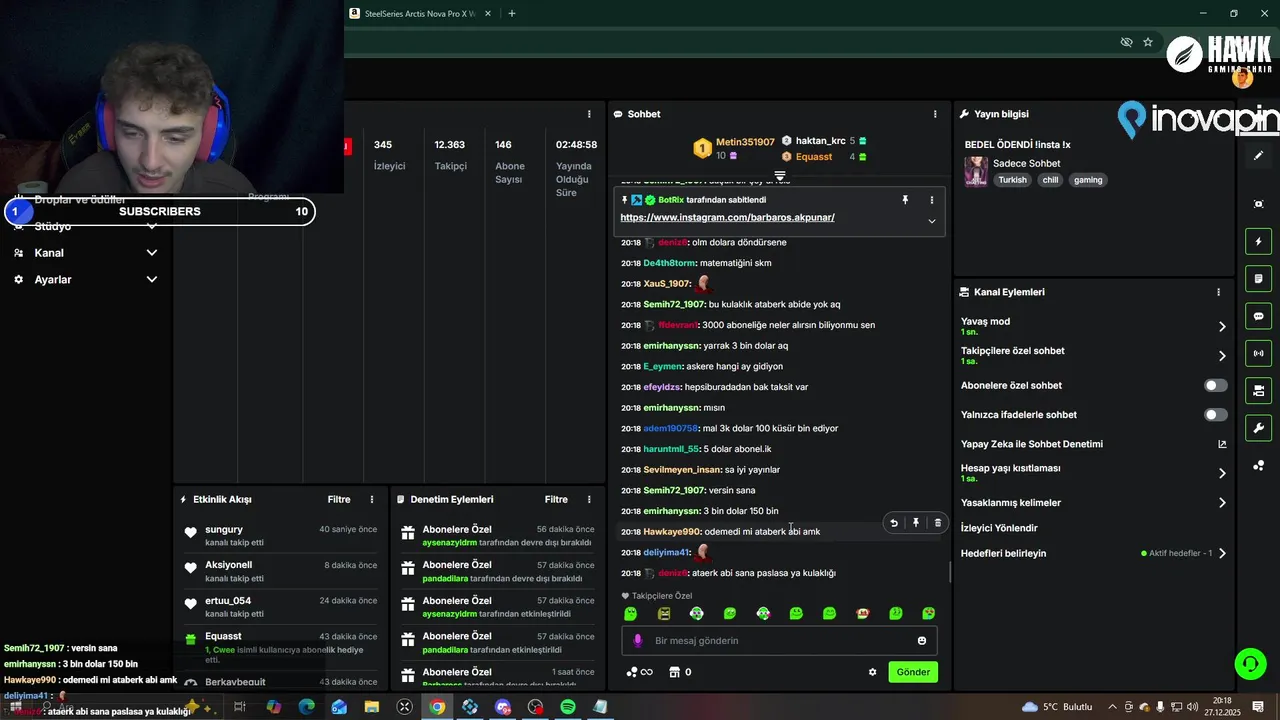Toggle the document panel icon in right sidebar
Image resolution: width=1280 pixels, height=720 pixels.
pos(1258,278)
